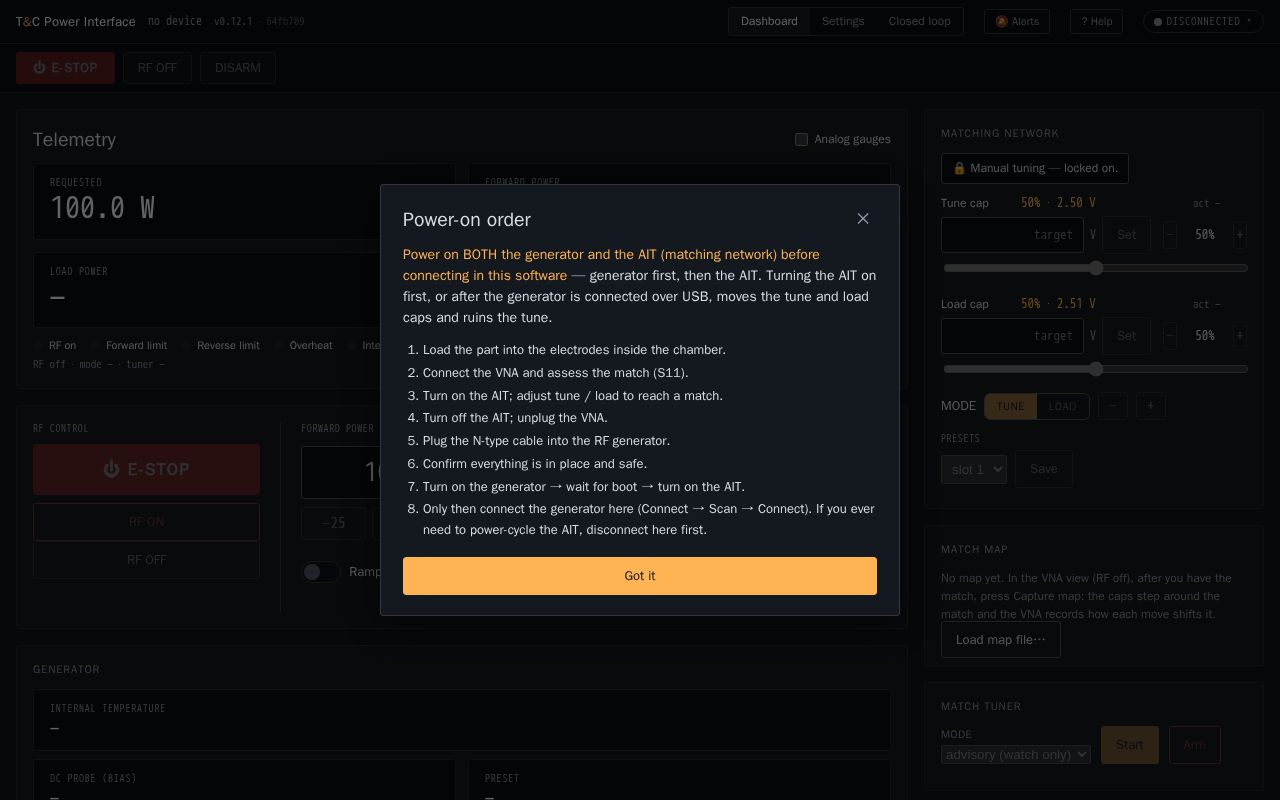Decrease Tune cap with minus button

pyautogui.click(x=1170, y=235)
